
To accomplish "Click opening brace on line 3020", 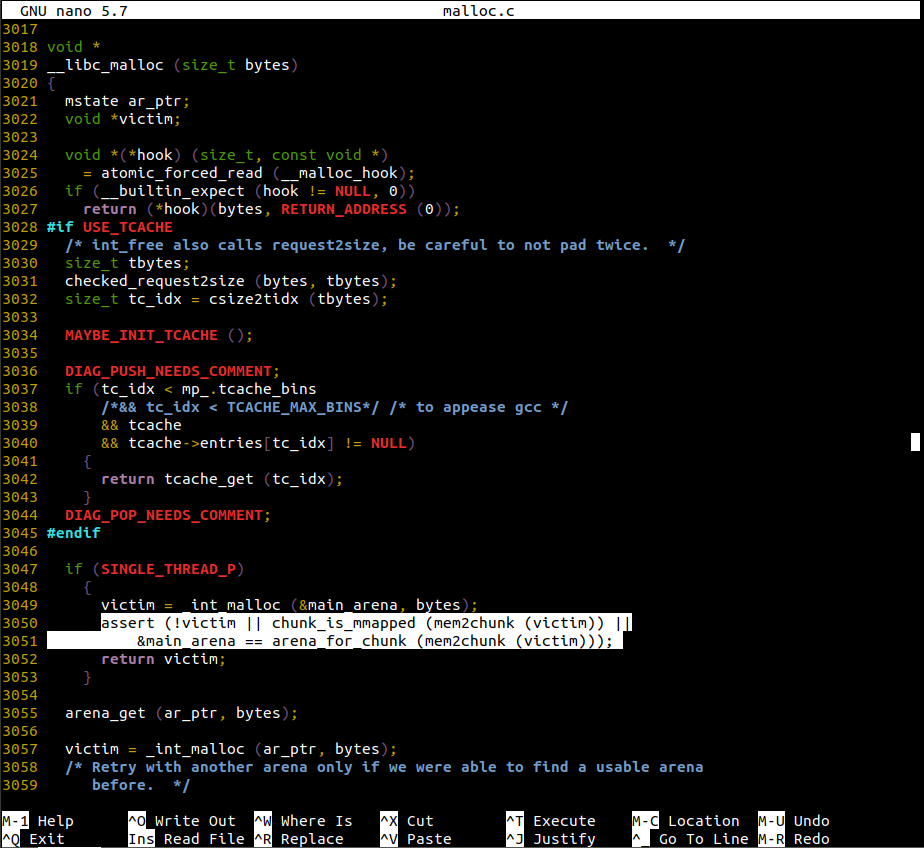I will tap(51, 83).
